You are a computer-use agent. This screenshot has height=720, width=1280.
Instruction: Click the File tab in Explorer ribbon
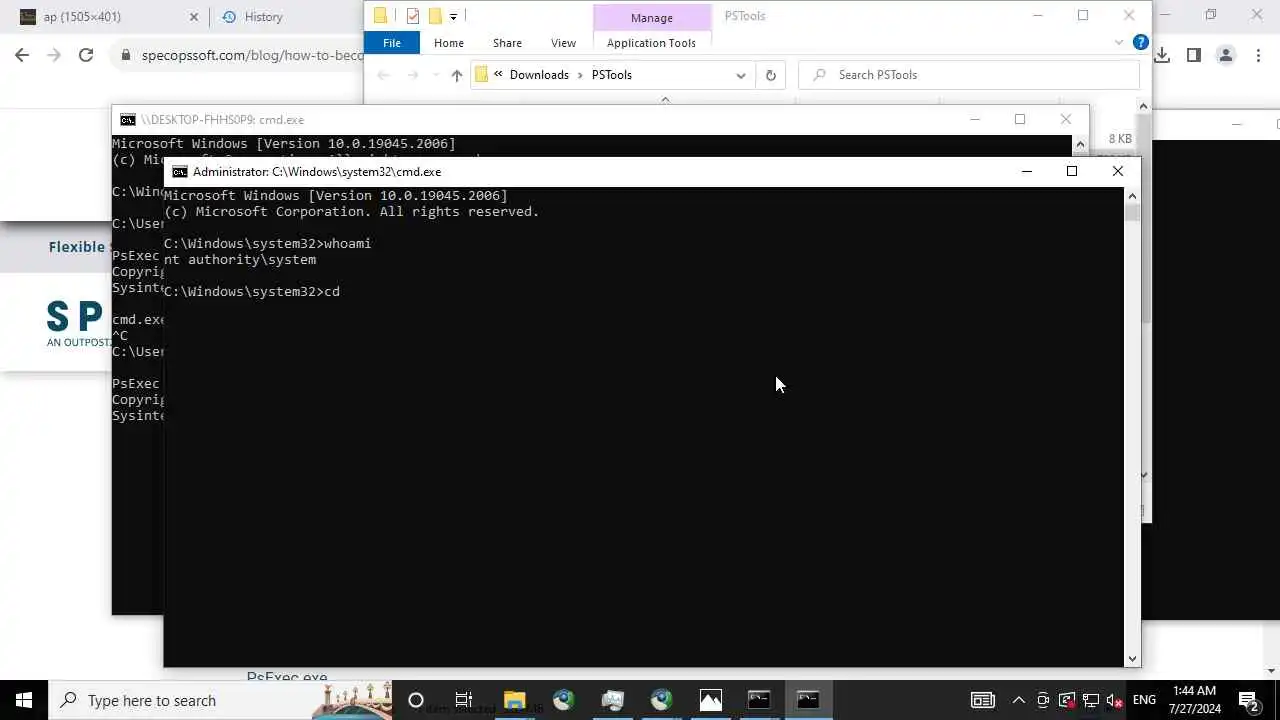(x=392, y=43)
